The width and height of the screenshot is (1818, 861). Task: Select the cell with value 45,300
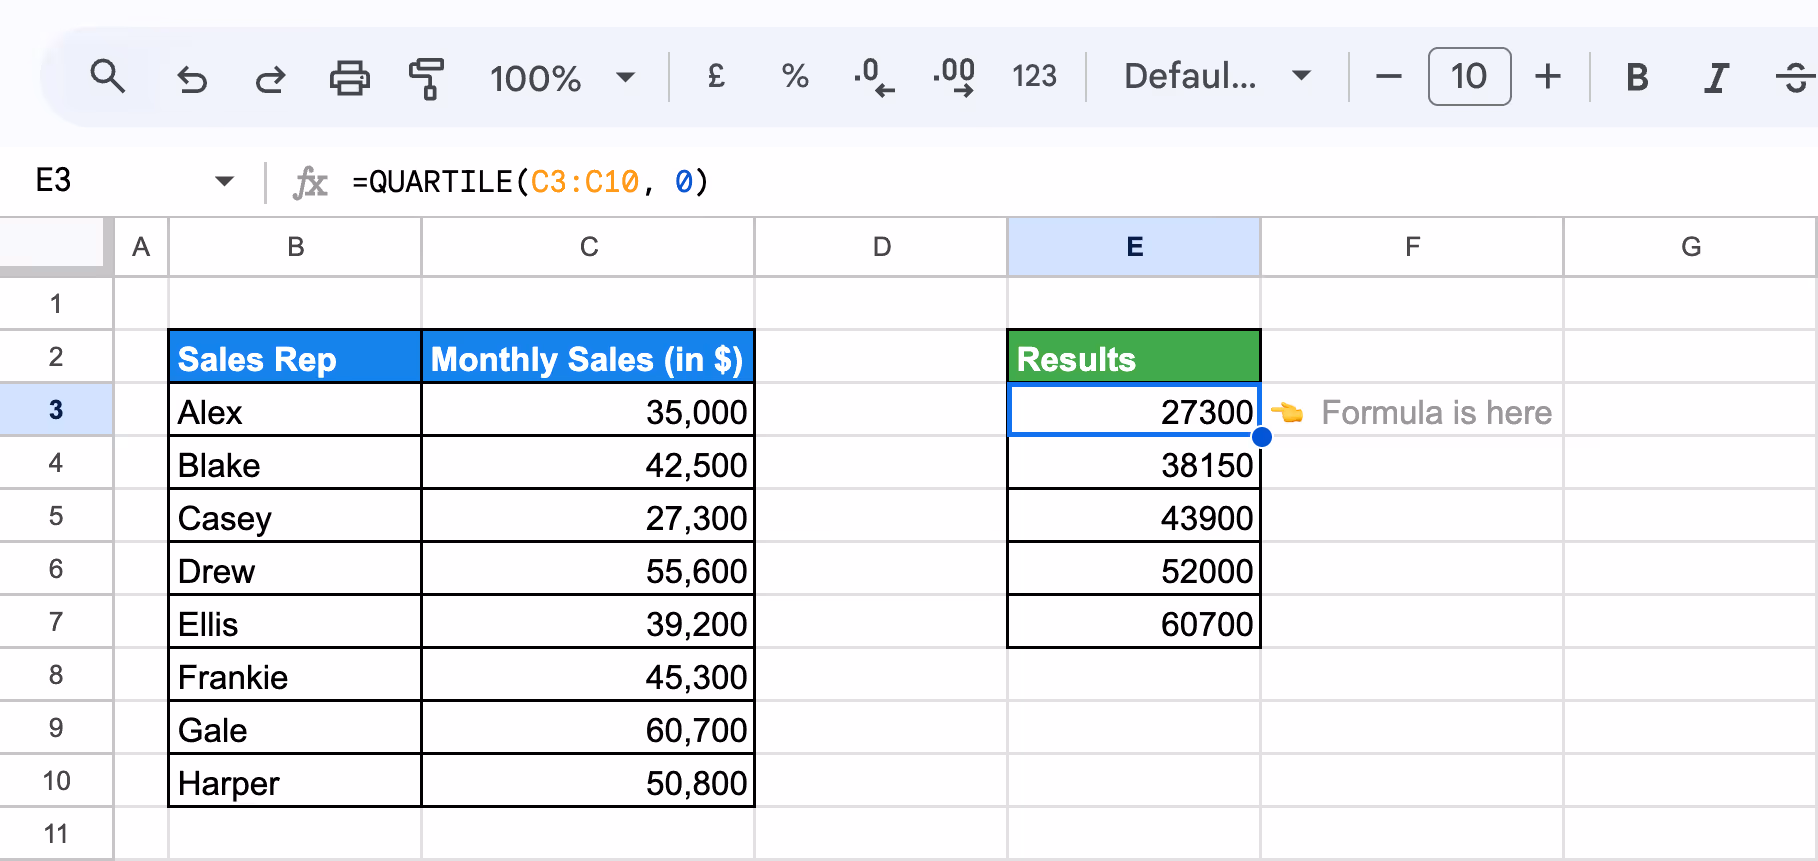(x=588, y=675)
